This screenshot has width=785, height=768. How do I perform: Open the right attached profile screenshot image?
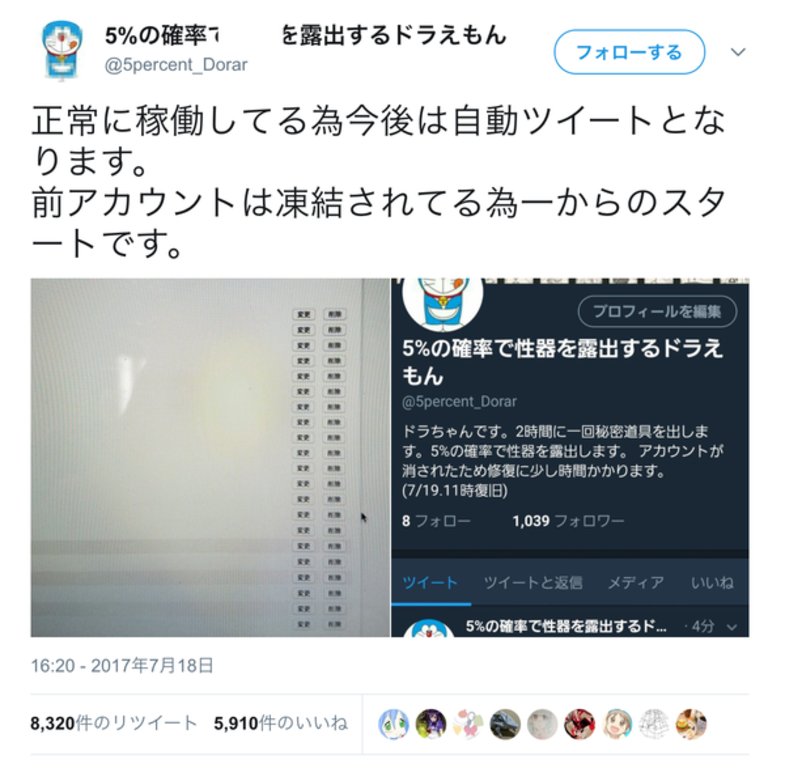[570, 458]
